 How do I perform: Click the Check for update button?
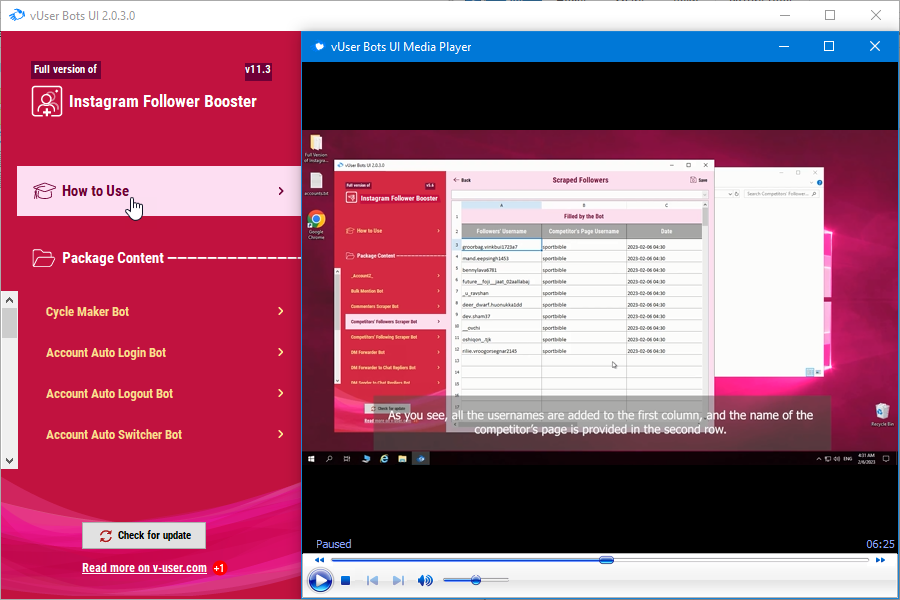click(144, 536)
